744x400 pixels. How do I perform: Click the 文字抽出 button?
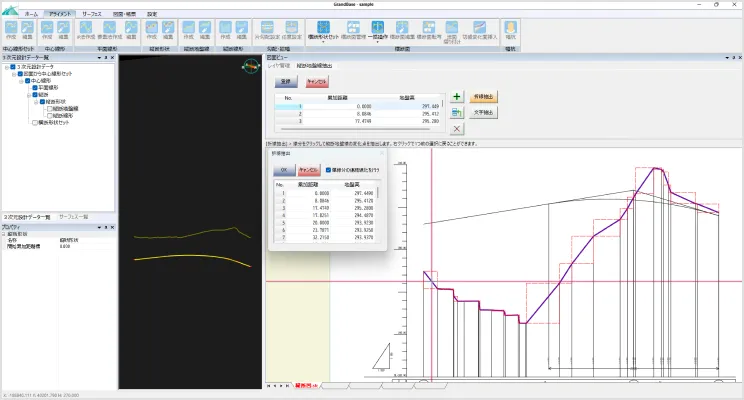pyautogui.click(x=483, y=112)
